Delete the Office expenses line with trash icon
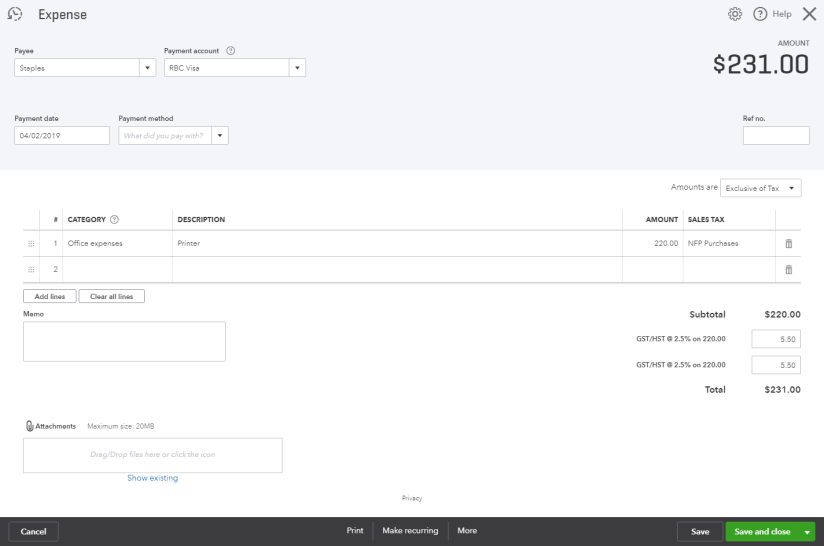 788,243
